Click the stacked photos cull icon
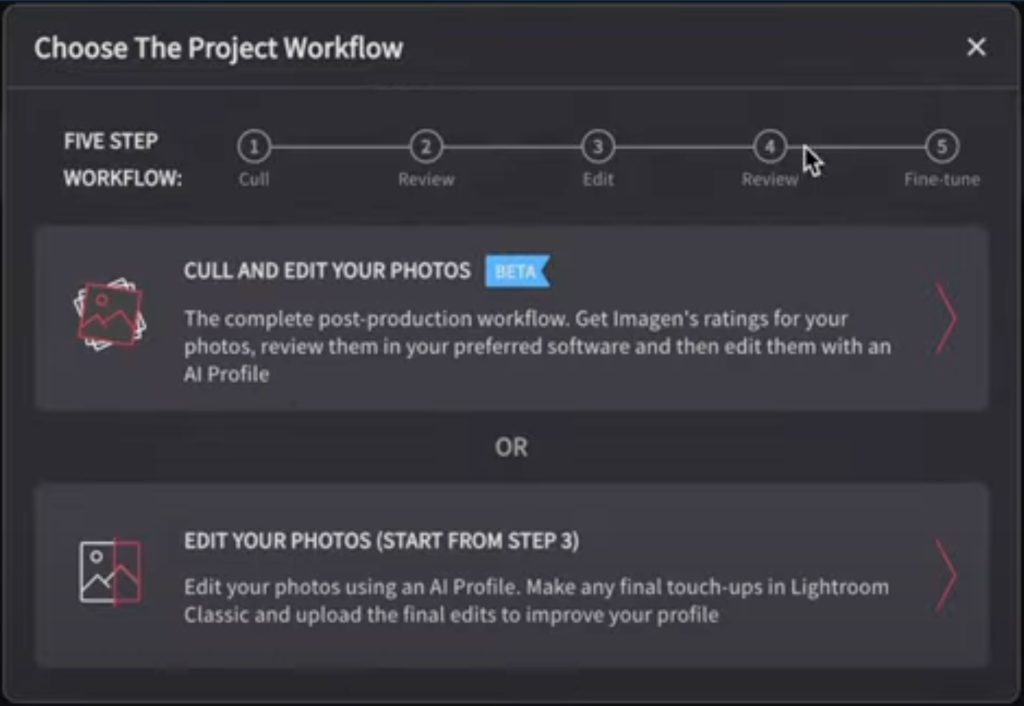The width and height of the screenshot is (1024, 706). tap(110, 314)
